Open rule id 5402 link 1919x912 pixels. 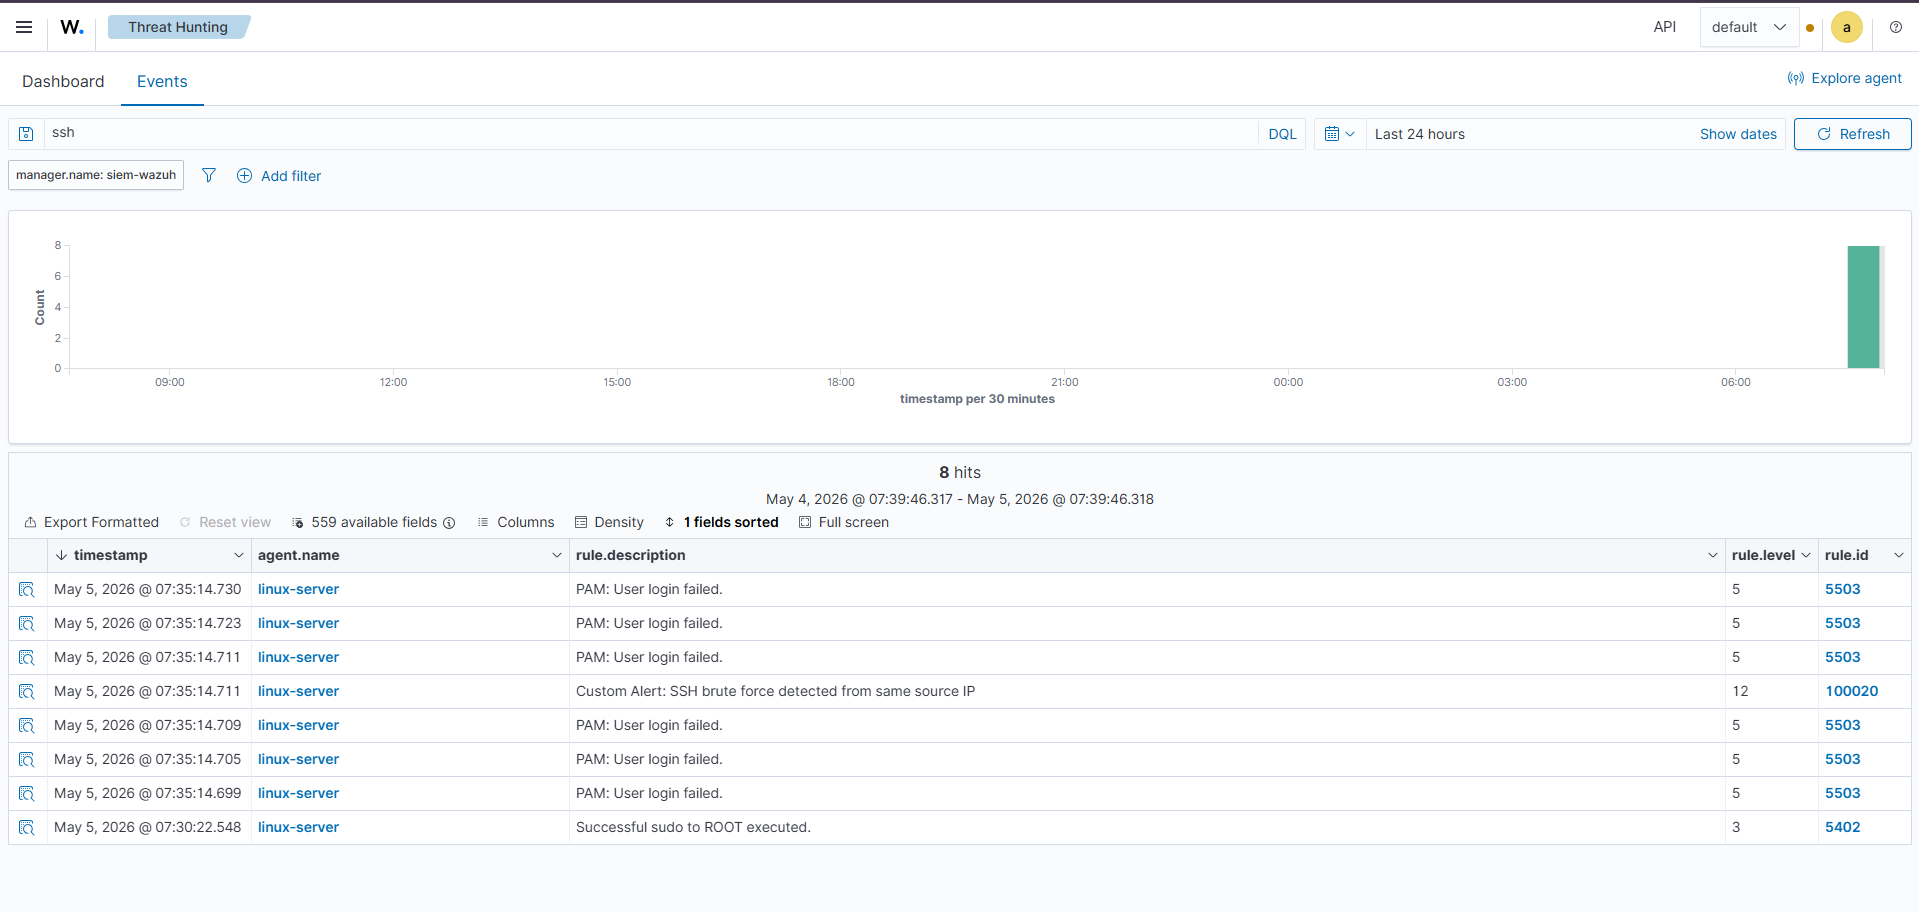click(x=1842, y=827)
